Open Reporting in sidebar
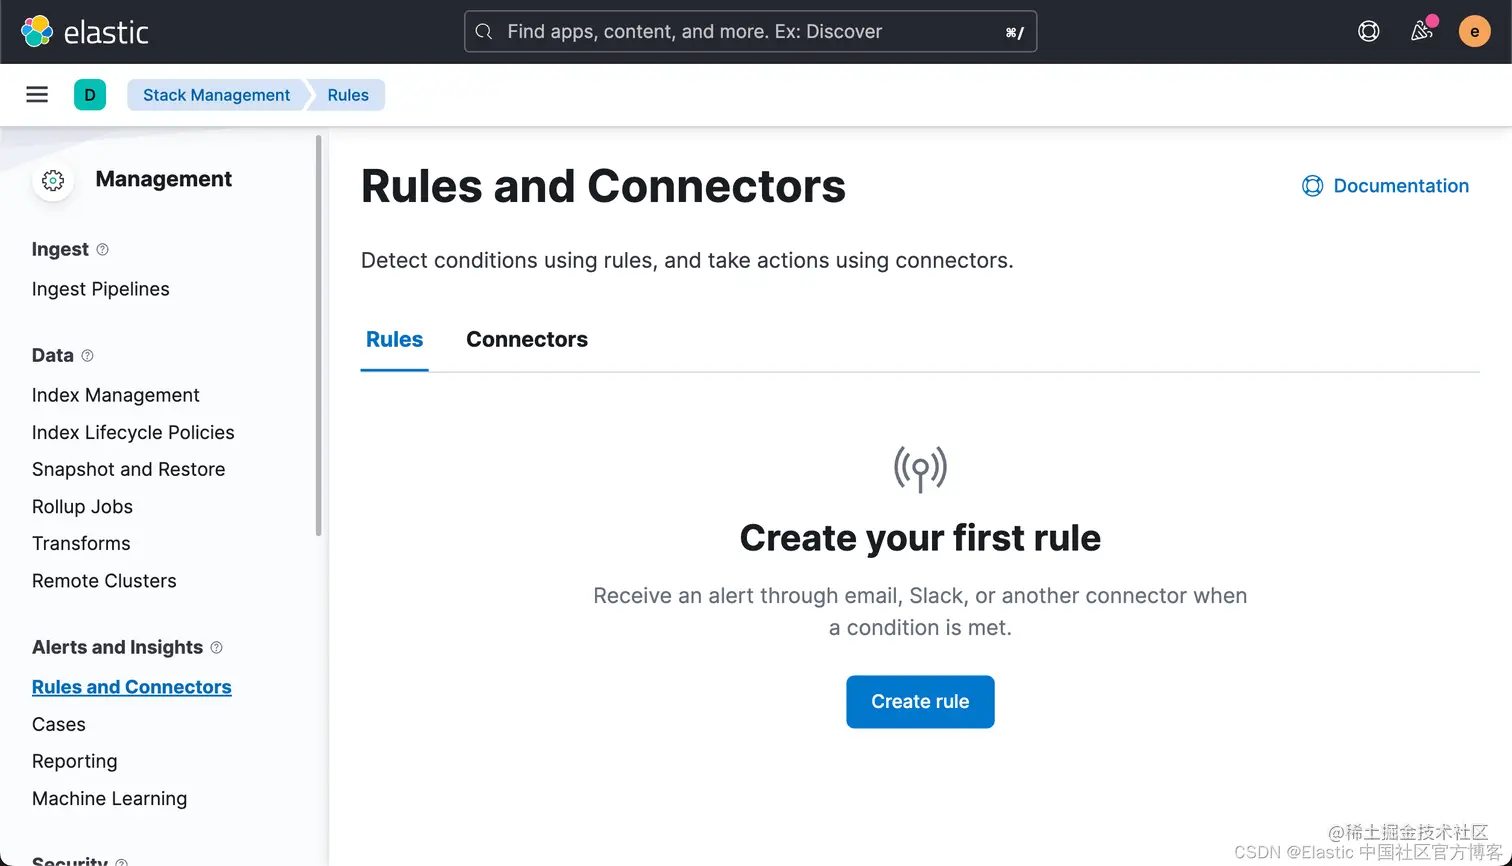Image resolution: width=1512 pixels, height=866 pixels. tap(75, 761)
